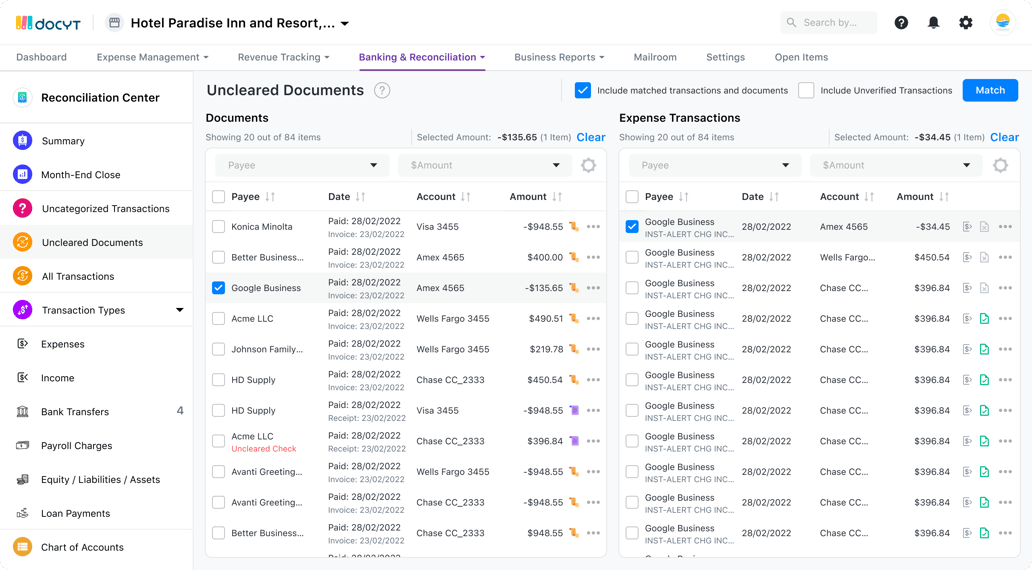This screenshot has width=1032, height=570.
Task: Click green document icon in fourth Google Business transaction row
Action: [x=984, y=319]
